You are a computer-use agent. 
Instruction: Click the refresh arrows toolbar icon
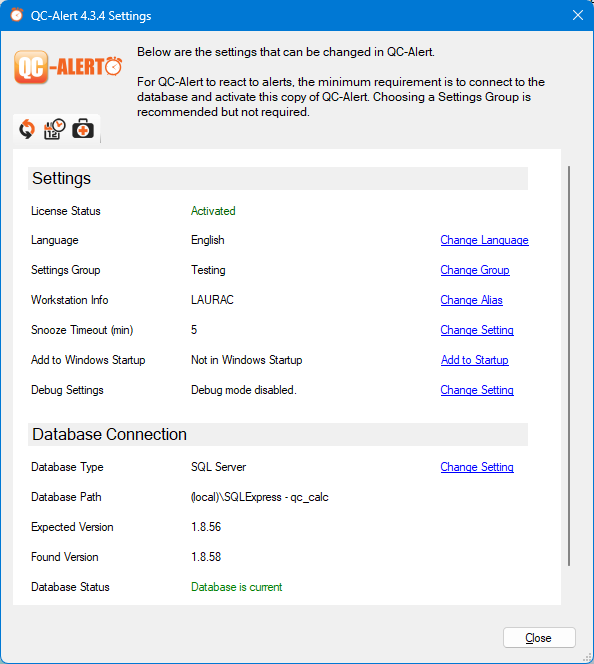tap(27, 129)
